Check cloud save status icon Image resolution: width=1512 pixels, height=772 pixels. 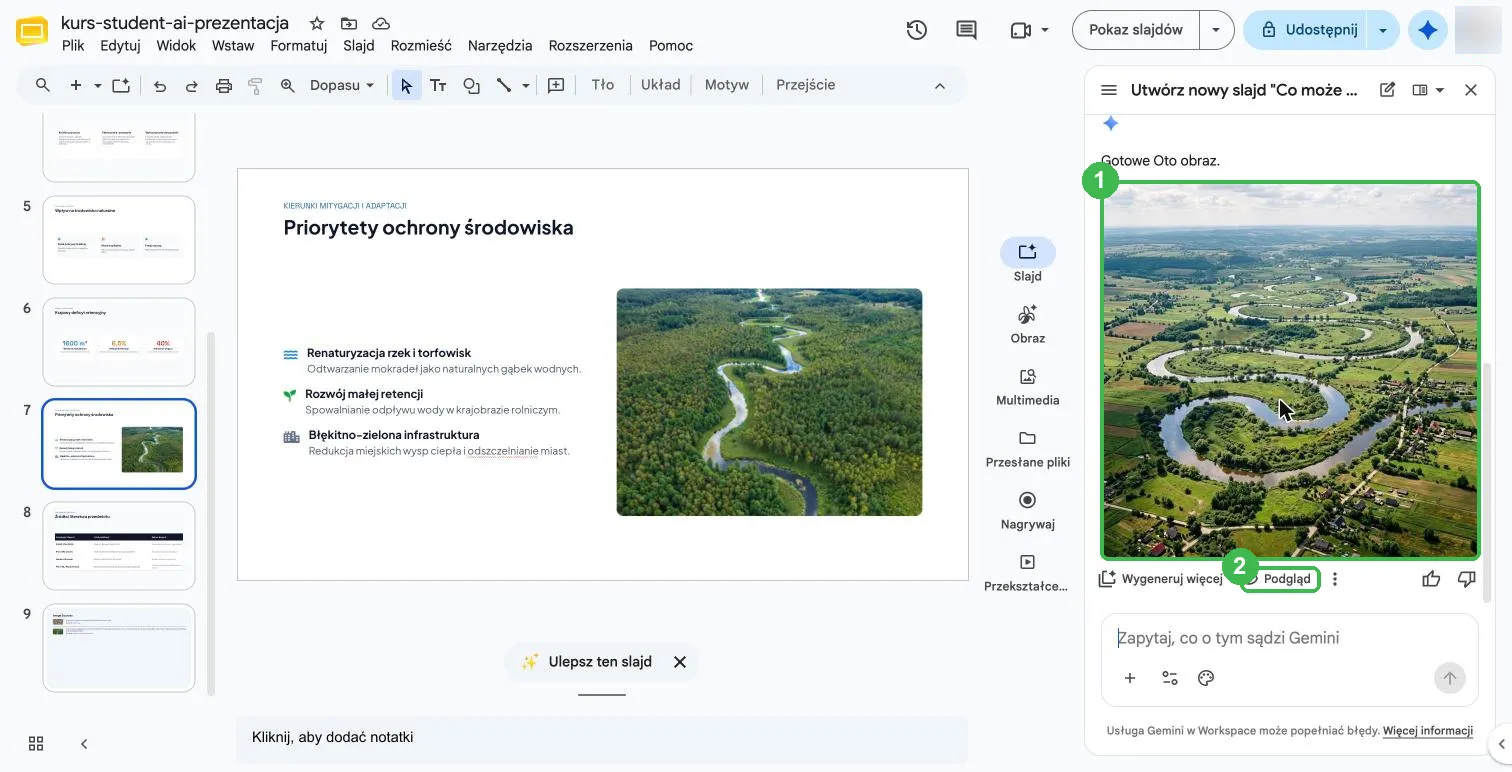(x=381, y=23)
